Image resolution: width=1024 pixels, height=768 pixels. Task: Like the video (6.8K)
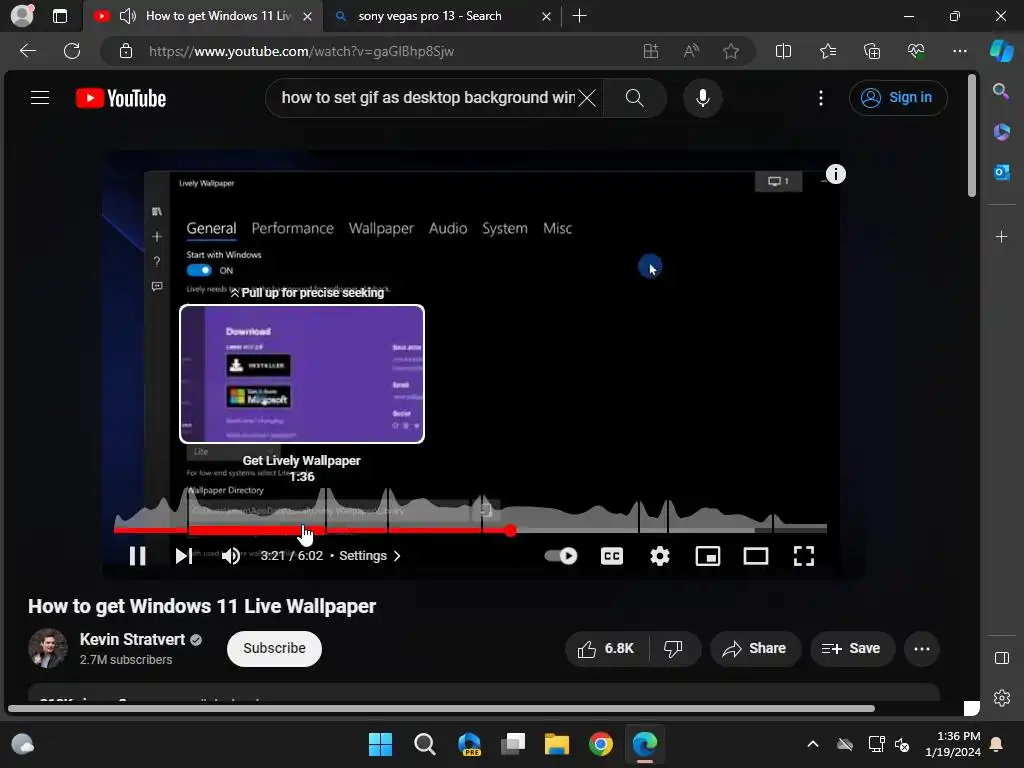tap(605, 648)
